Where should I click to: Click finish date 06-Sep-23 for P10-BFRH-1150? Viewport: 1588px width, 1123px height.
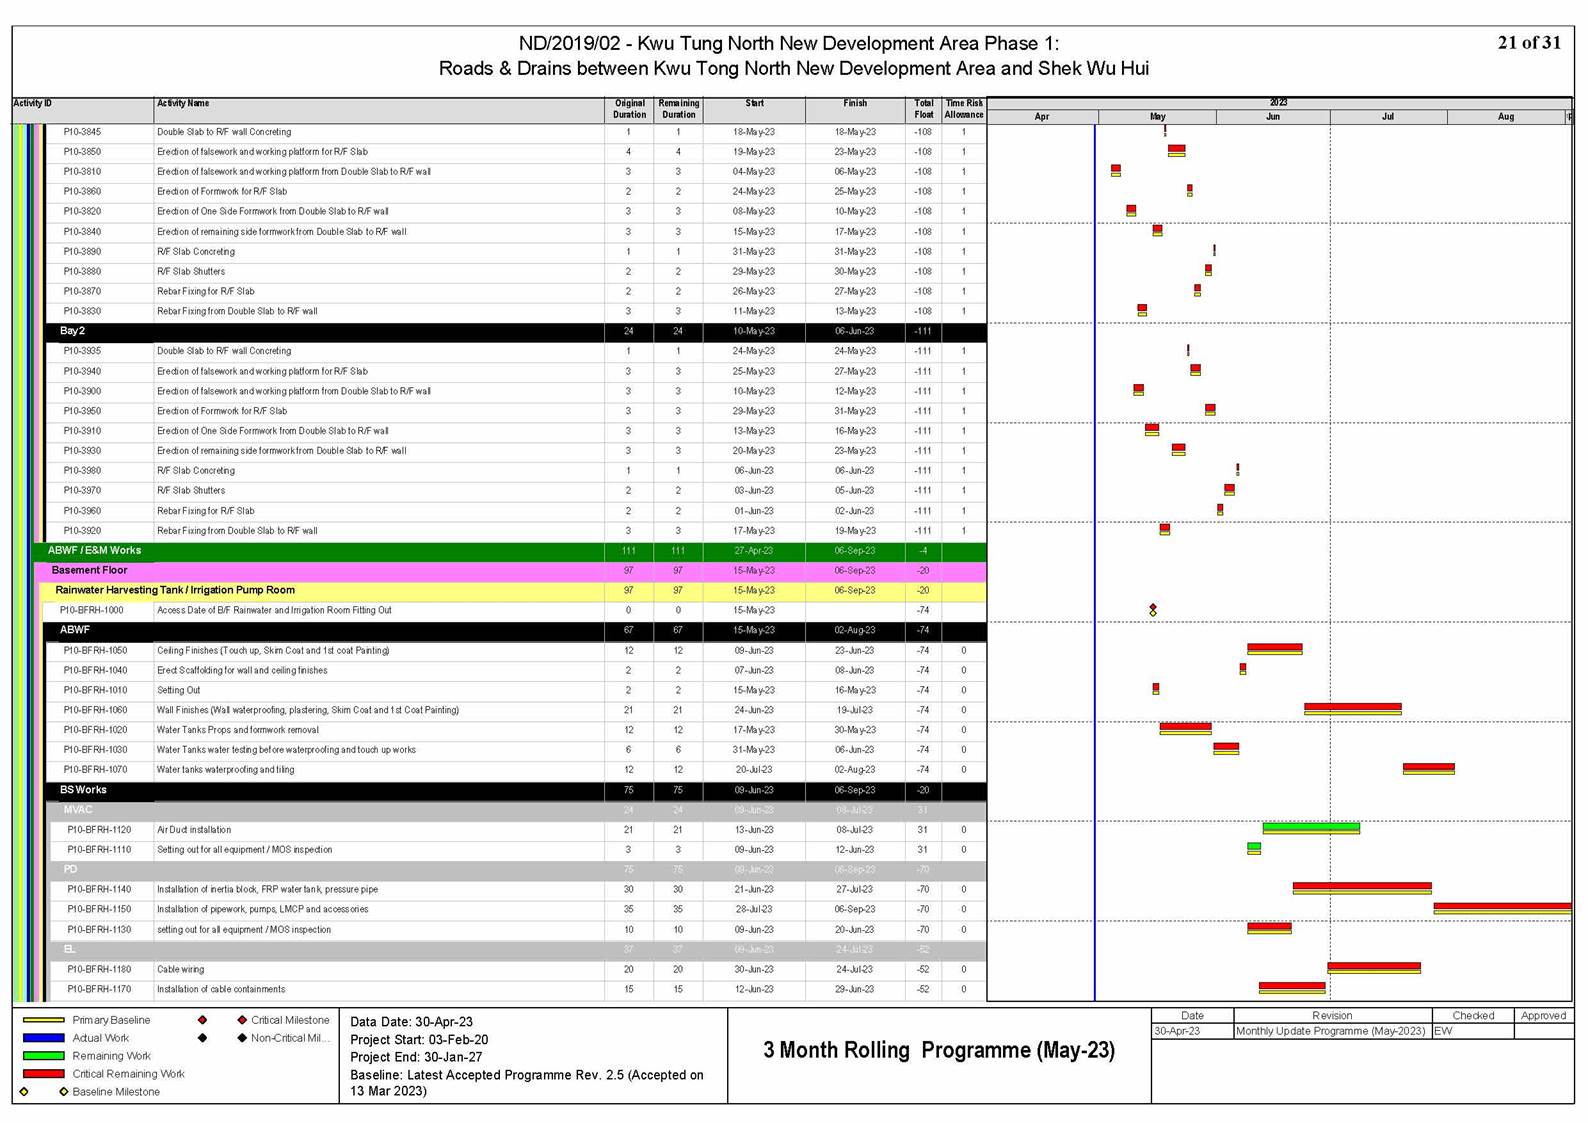855,910
